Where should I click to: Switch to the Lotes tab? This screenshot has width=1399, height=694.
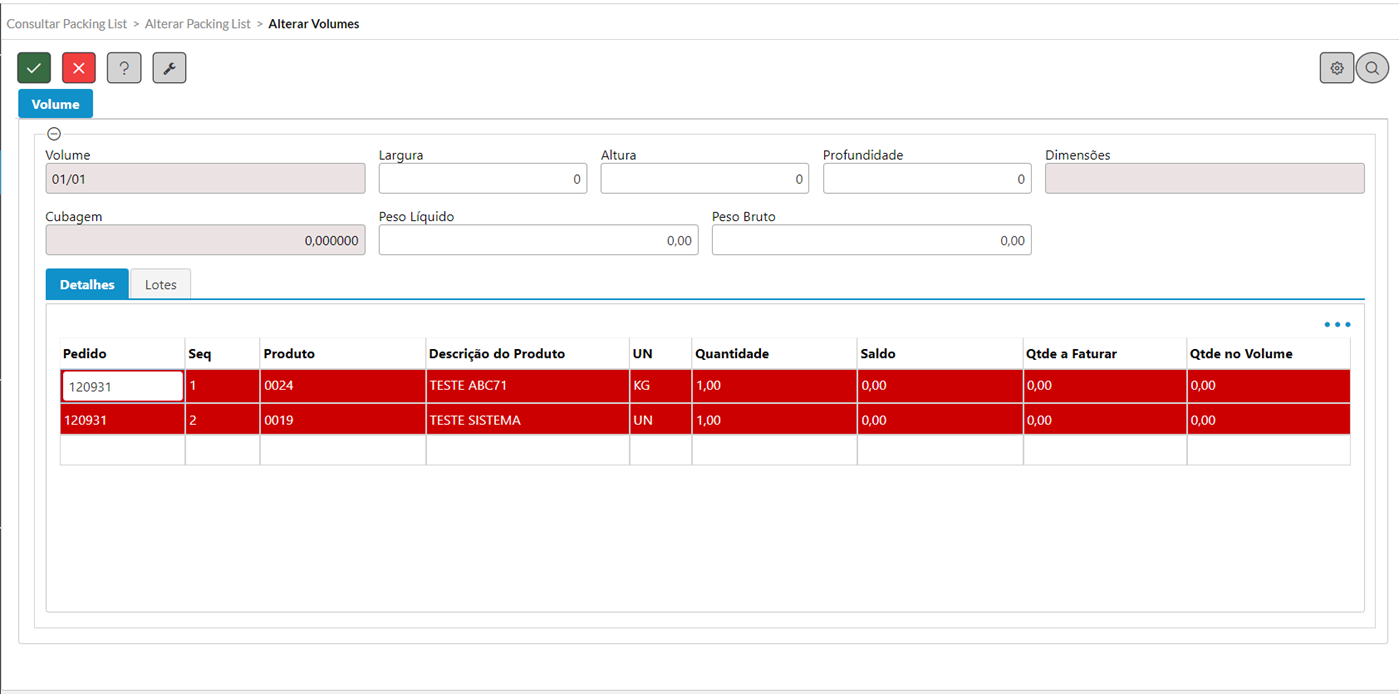coord(160,285)
